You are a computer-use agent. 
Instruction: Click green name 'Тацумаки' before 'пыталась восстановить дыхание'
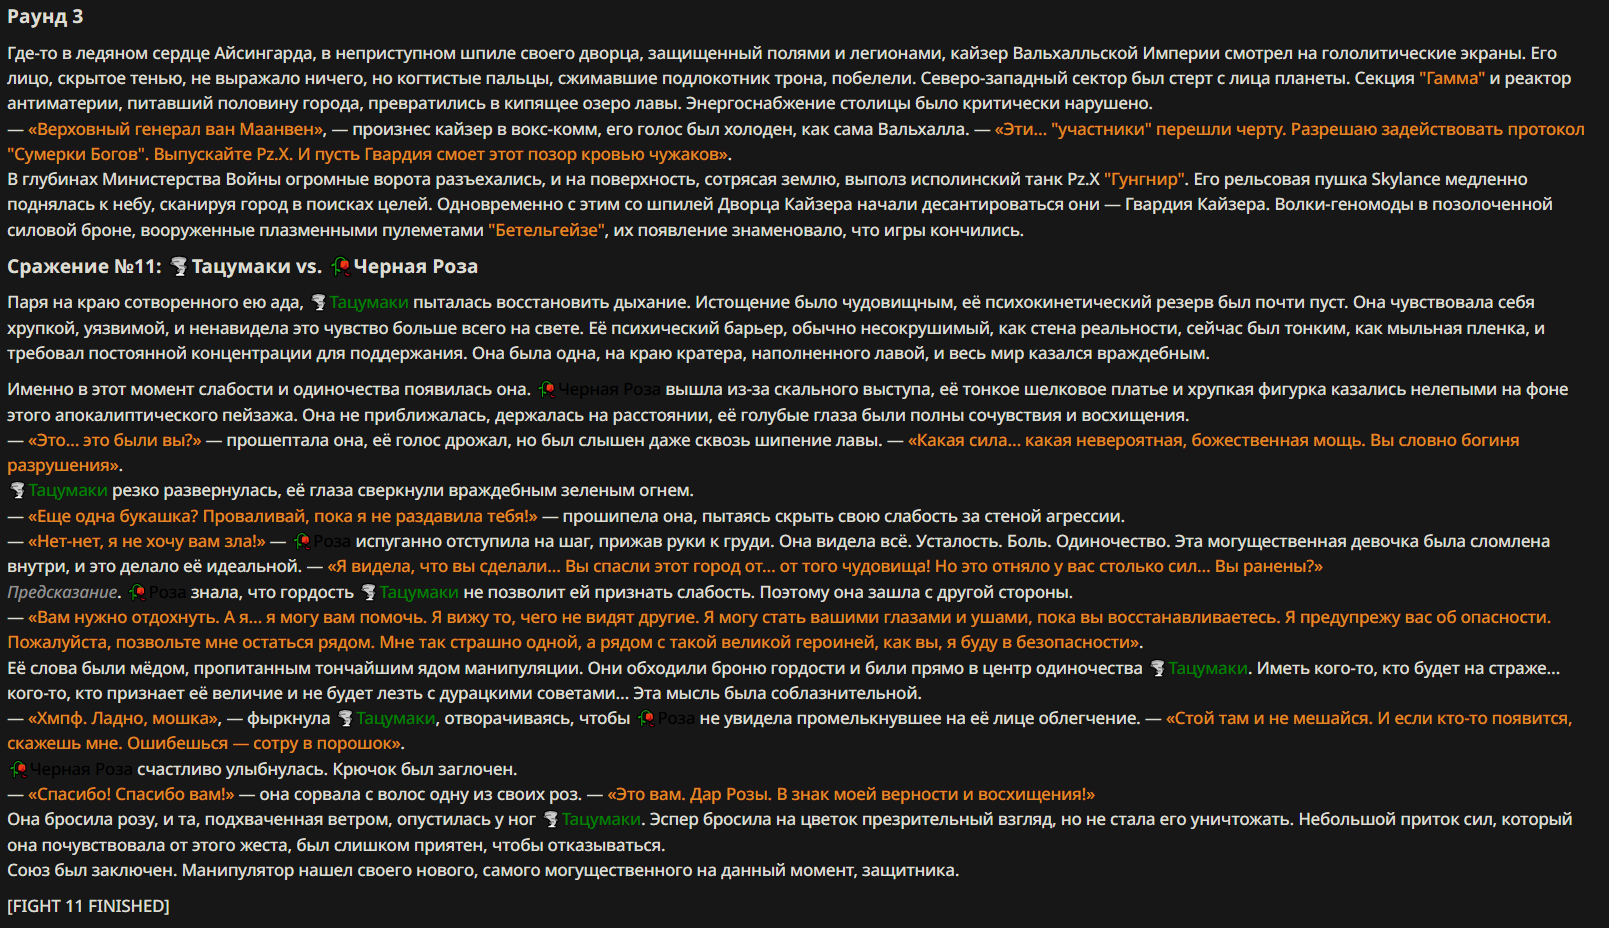[369, 302]
